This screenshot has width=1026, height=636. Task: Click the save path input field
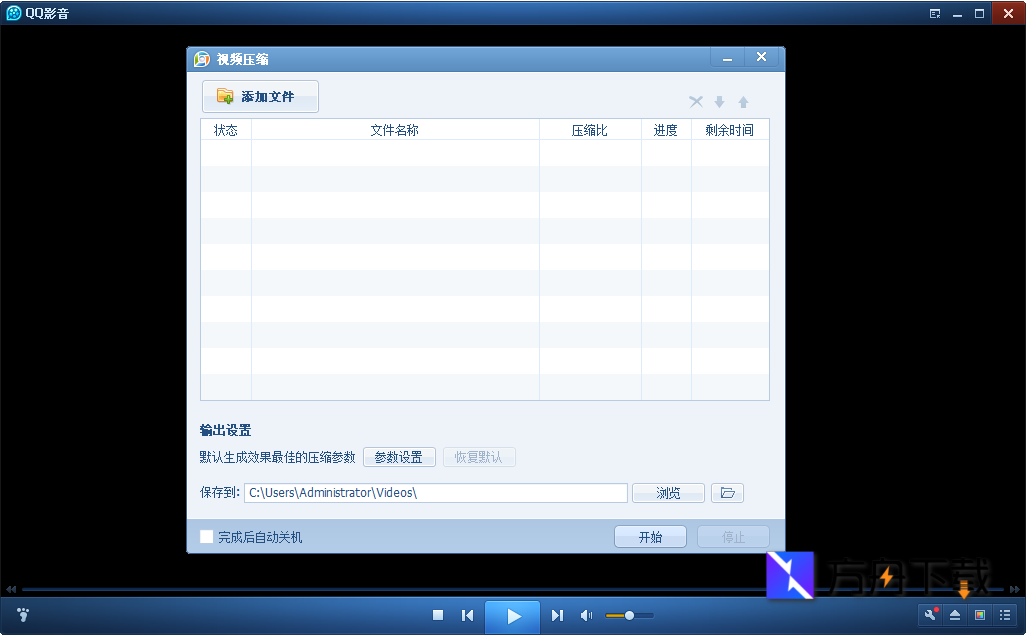pyautogui.click(x=435, y=492)
